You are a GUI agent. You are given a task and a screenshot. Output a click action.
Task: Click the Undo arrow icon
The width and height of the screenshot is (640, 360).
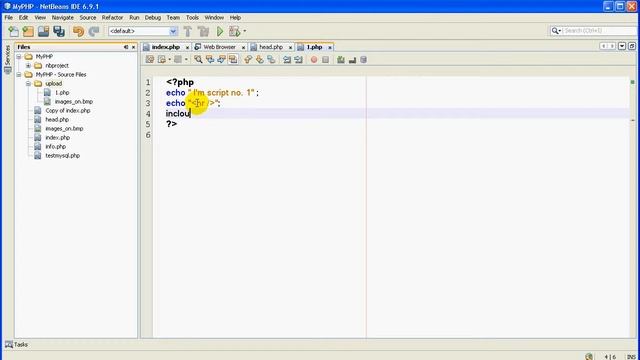click(78, 31)
